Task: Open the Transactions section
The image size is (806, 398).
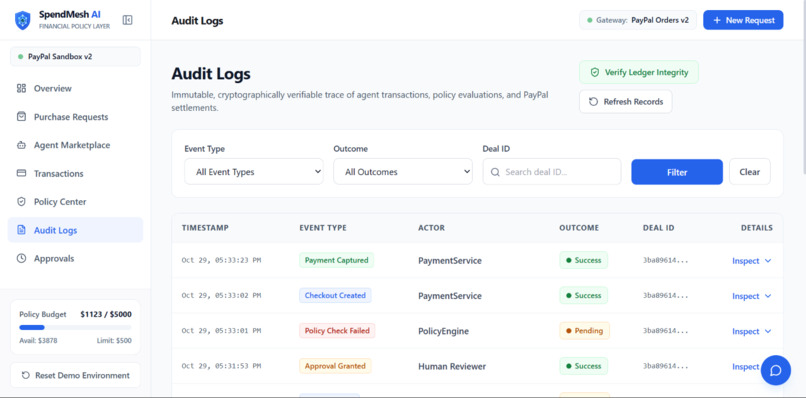Action: tap(75, 173)
